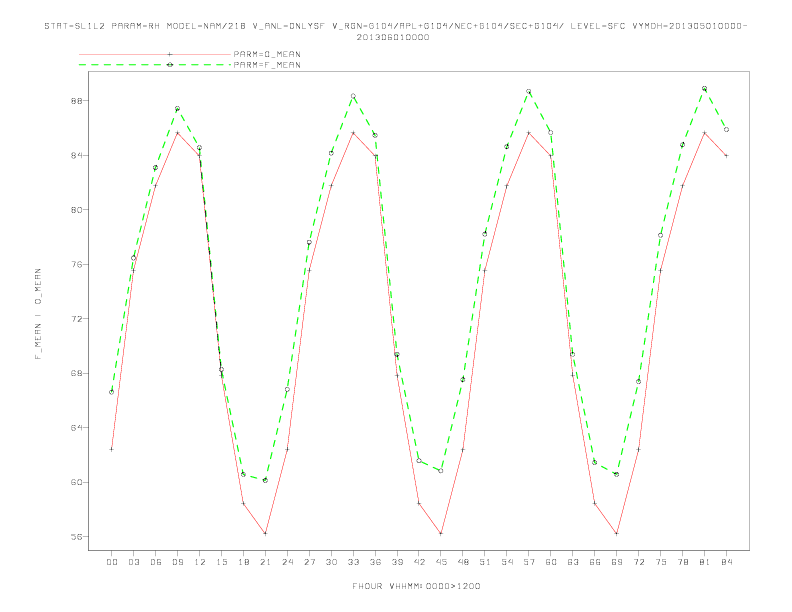Click x-axis forecast hour label 66
Screen dimensions: 792x612
click(595, 562)
